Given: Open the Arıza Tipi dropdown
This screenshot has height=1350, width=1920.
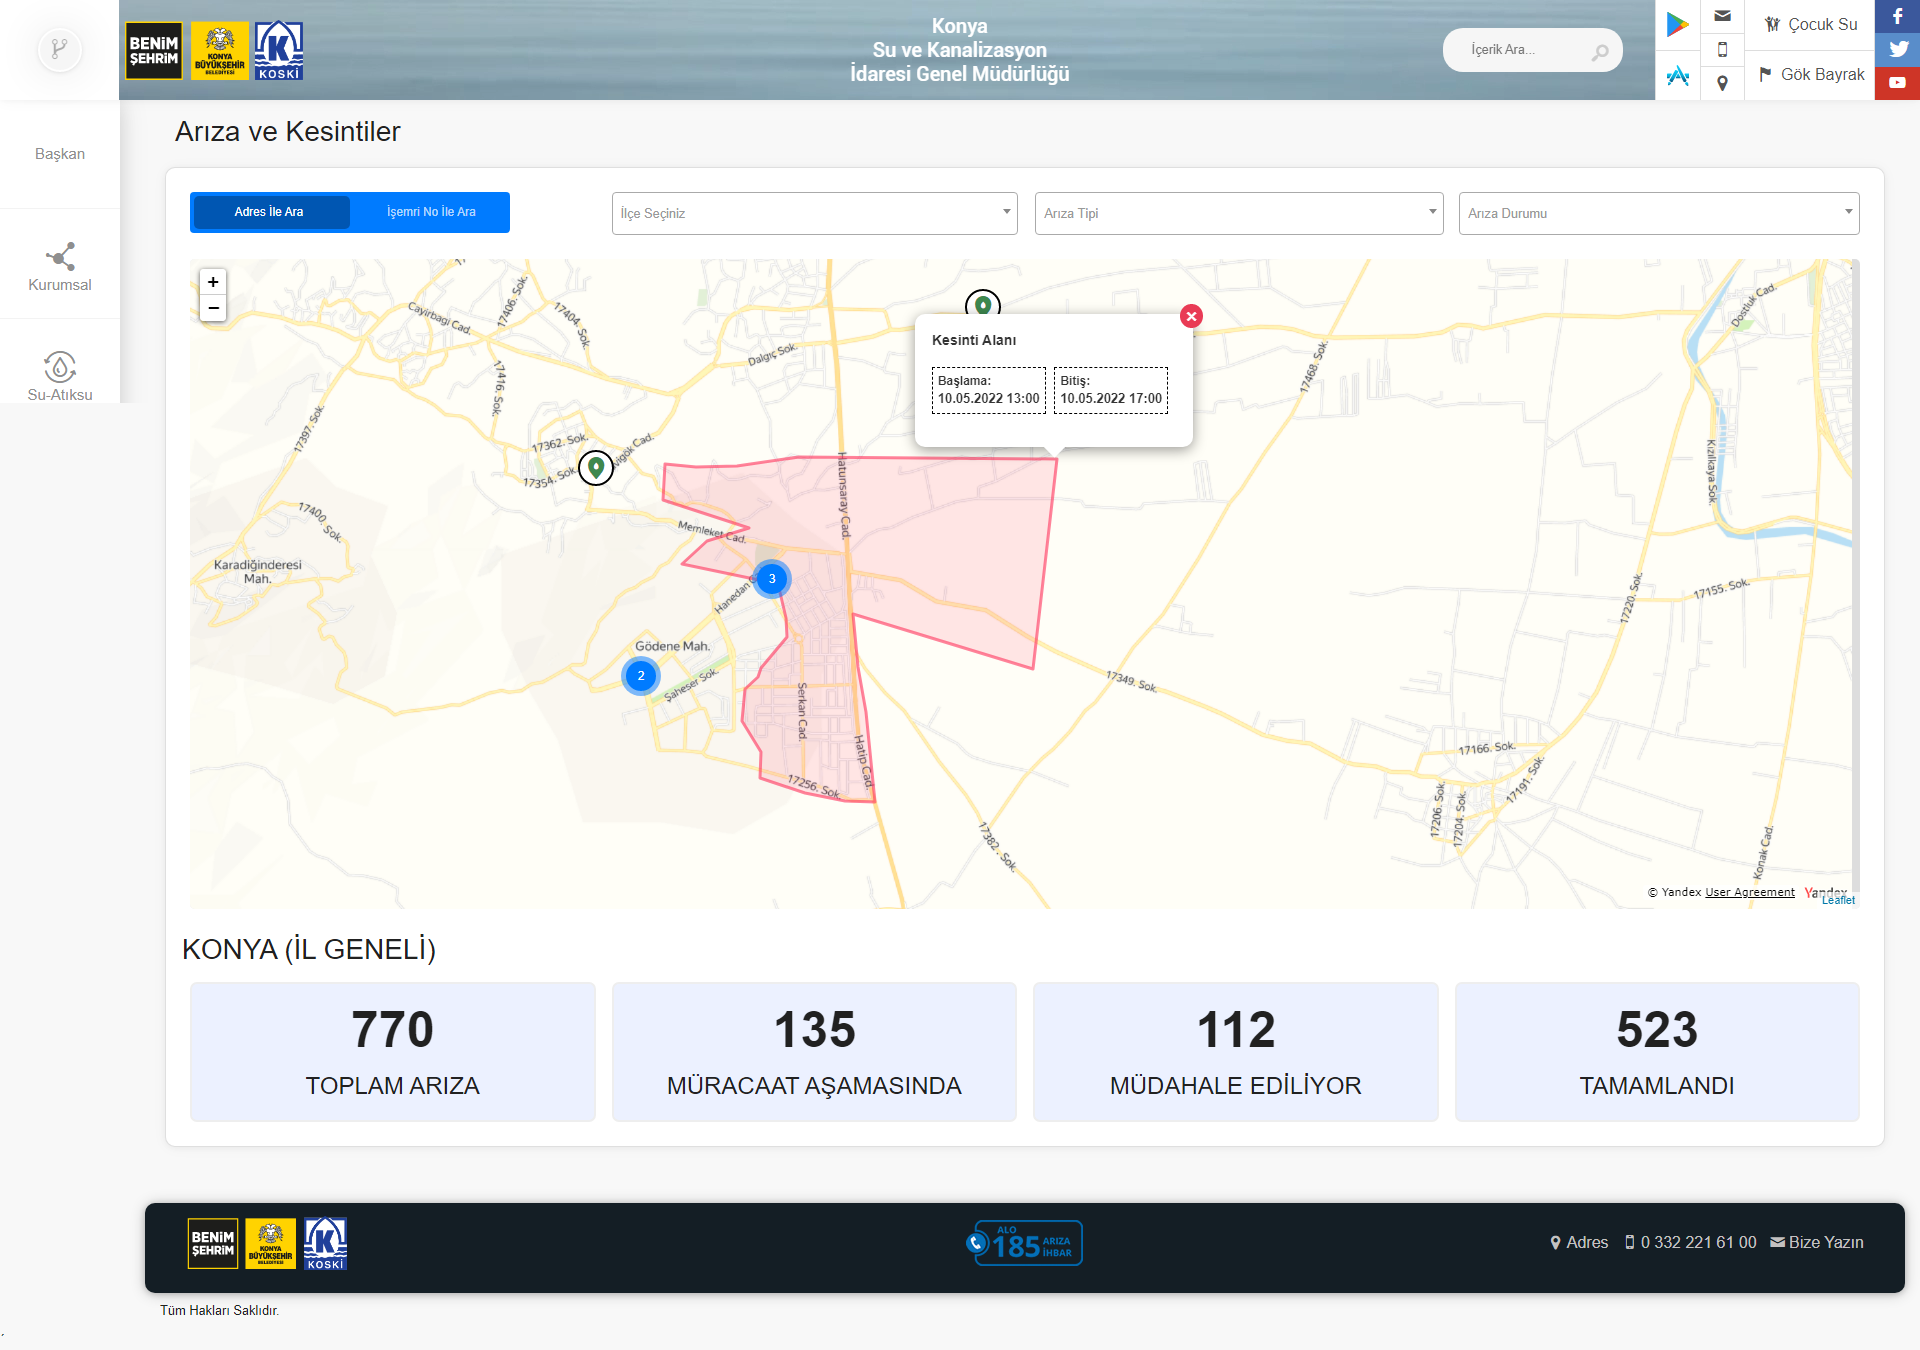Looking at the screenshot, I should [x=1238, y=213].
